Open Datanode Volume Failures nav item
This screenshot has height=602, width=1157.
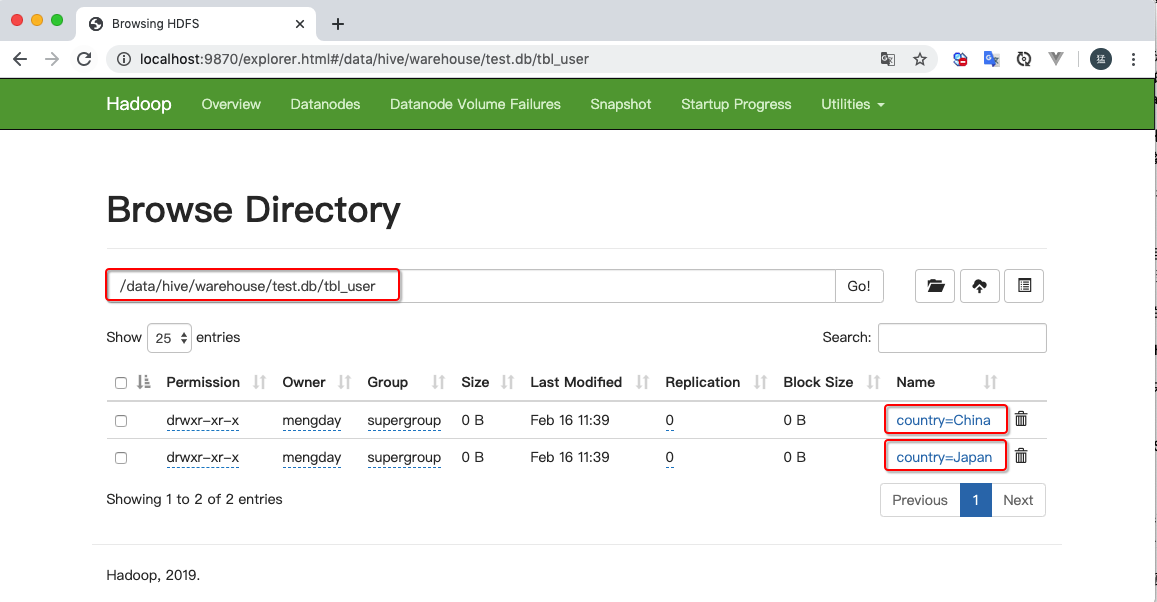point(475,104)
